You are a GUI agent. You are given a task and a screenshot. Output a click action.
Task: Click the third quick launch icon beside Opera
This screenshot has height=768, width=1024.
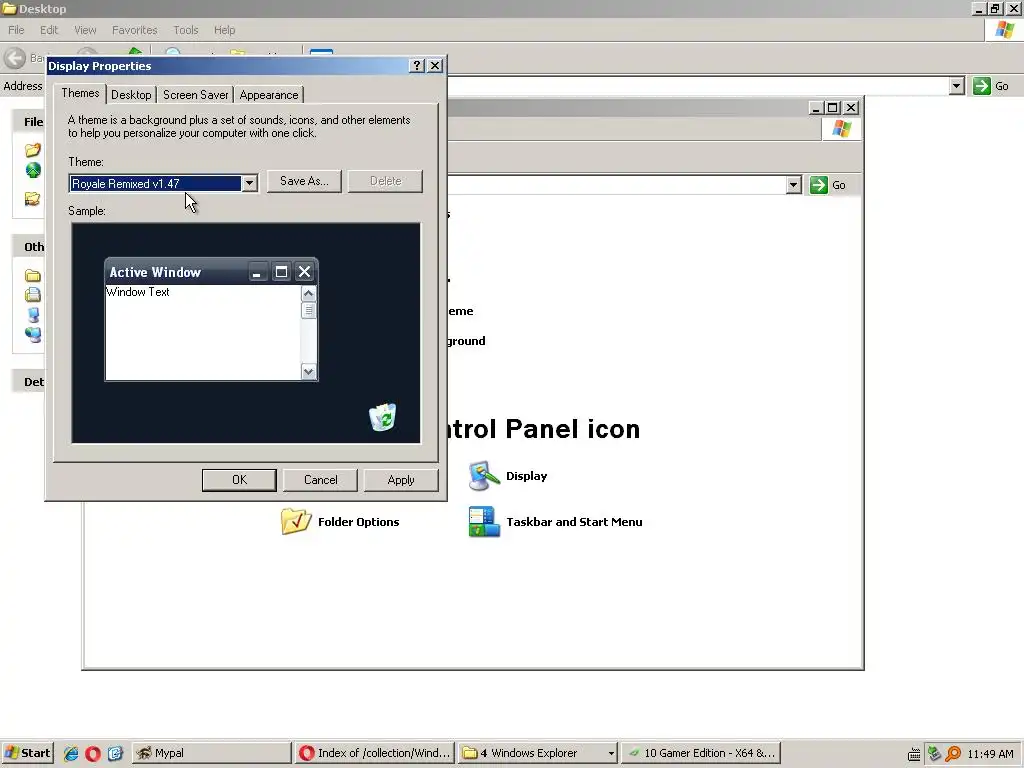(x=115, y=754)
